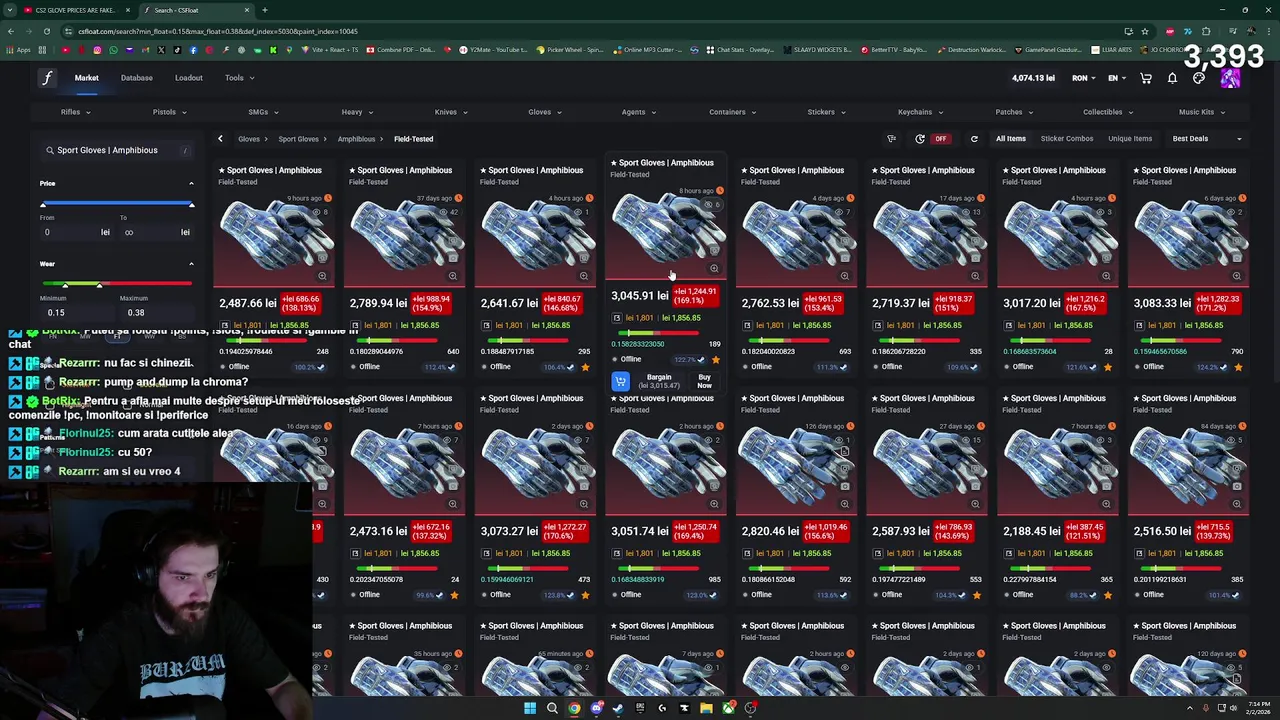
Task: Toggle favorite star on 2,587.93 lei listing
Action: click(976, 595)
